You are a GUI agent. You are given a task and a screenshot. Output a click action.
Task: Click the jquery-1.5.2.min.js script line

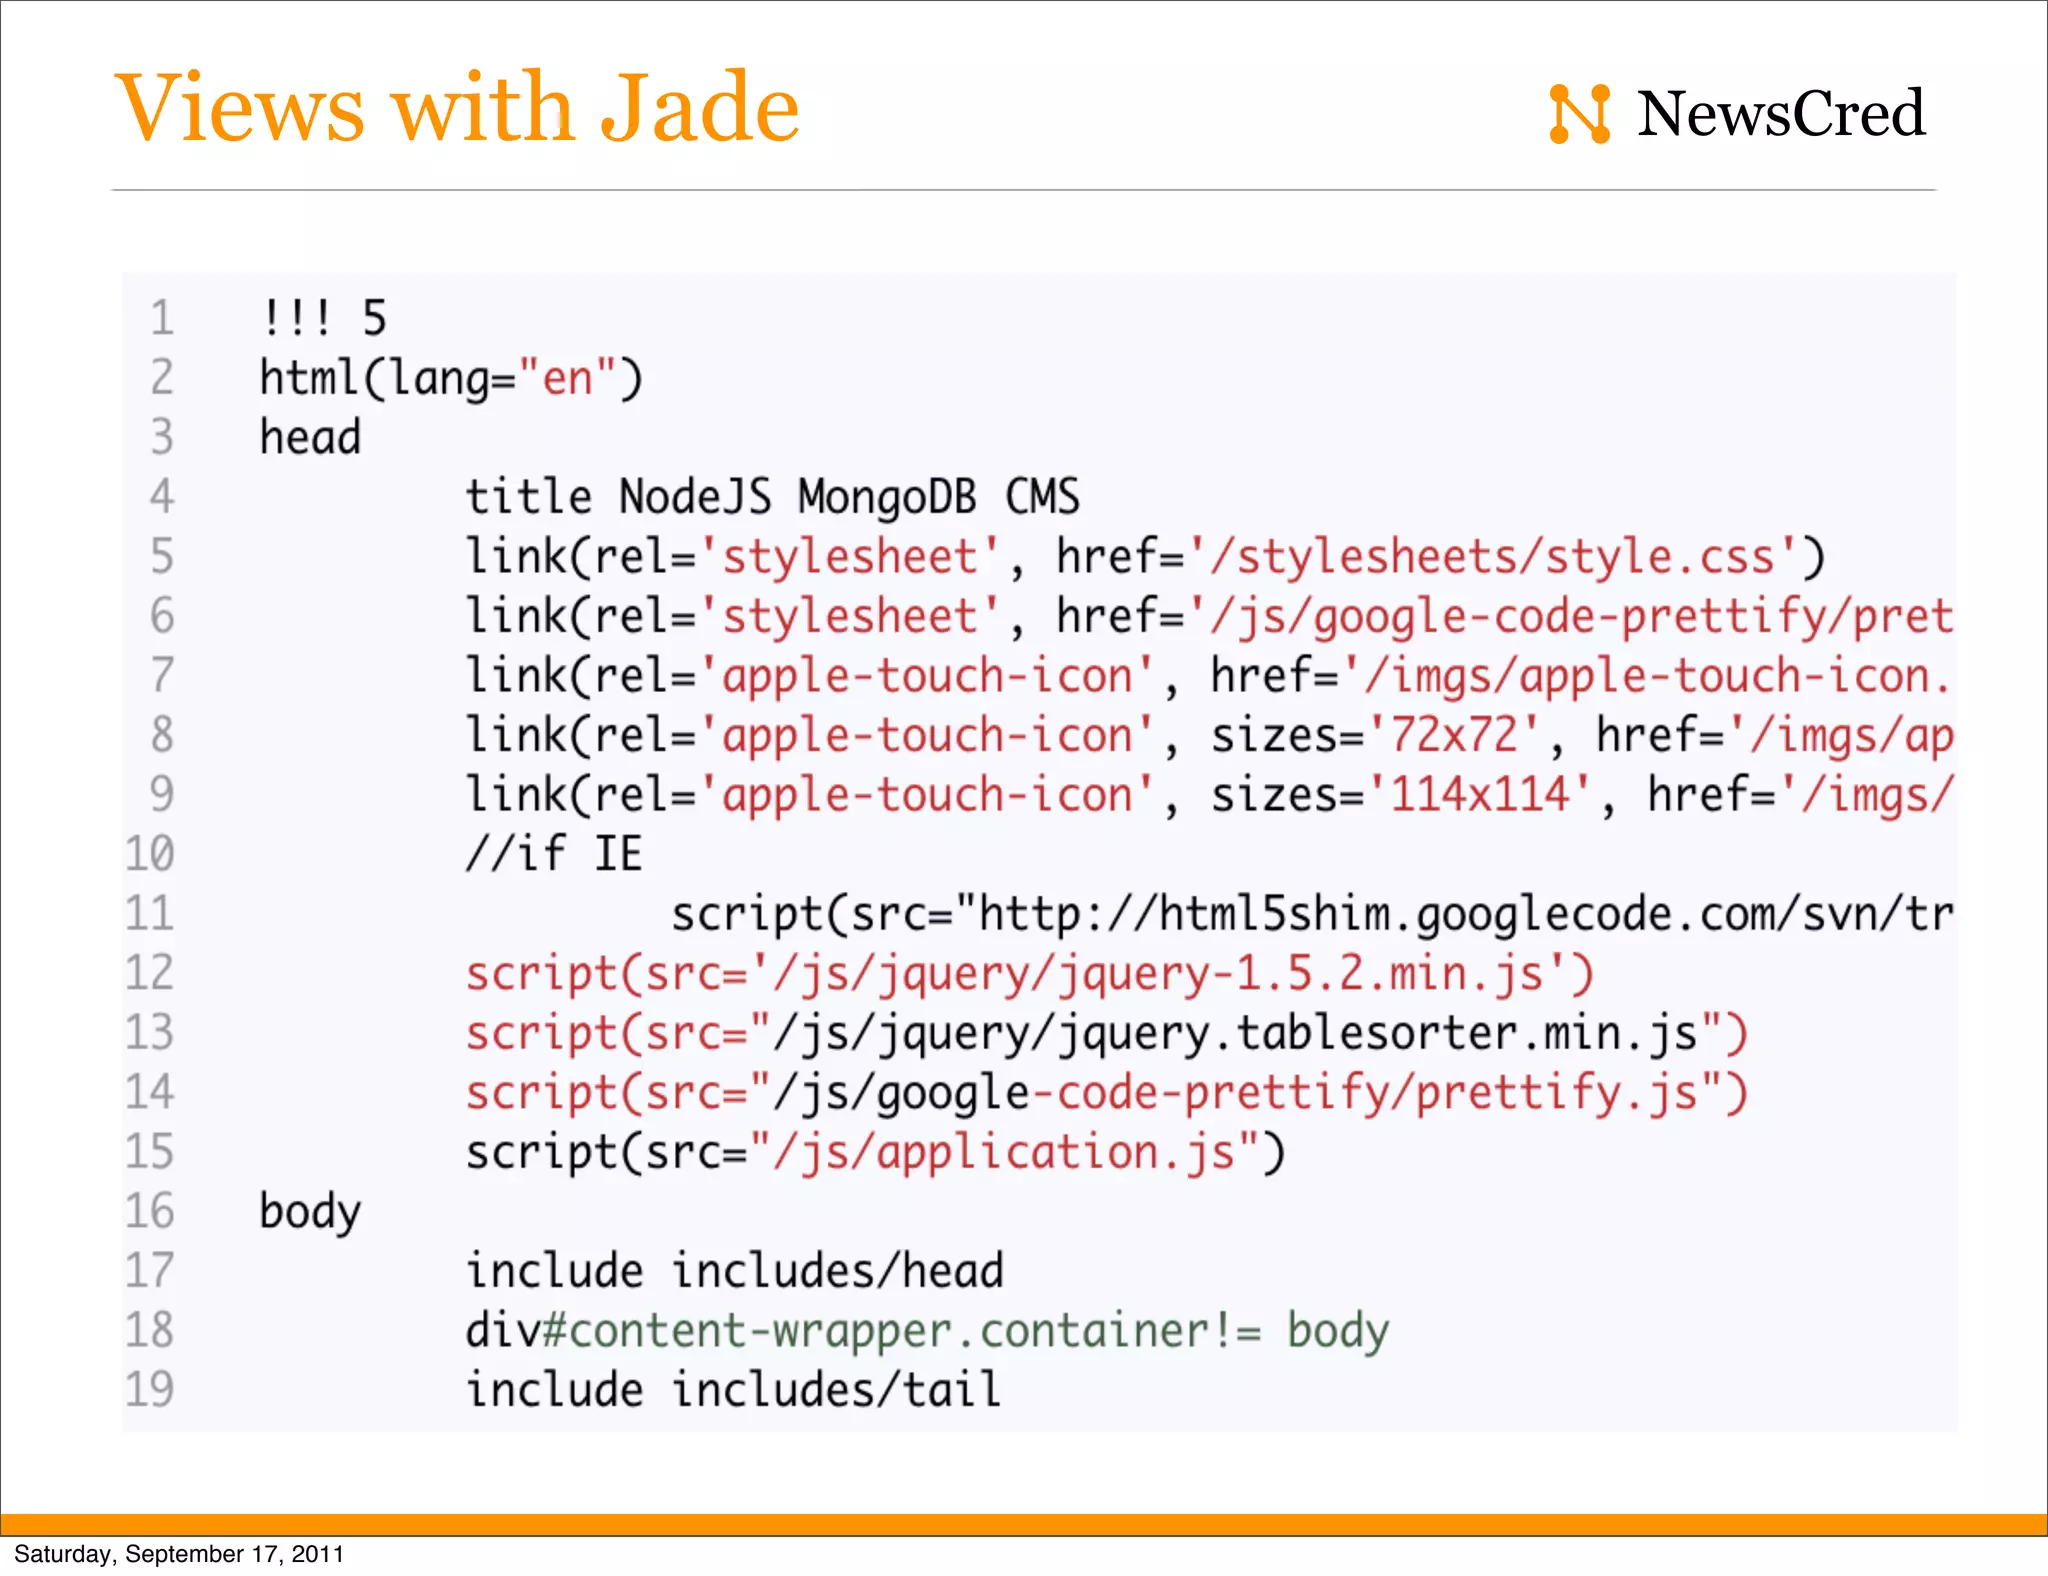[x=1028, y=974]
